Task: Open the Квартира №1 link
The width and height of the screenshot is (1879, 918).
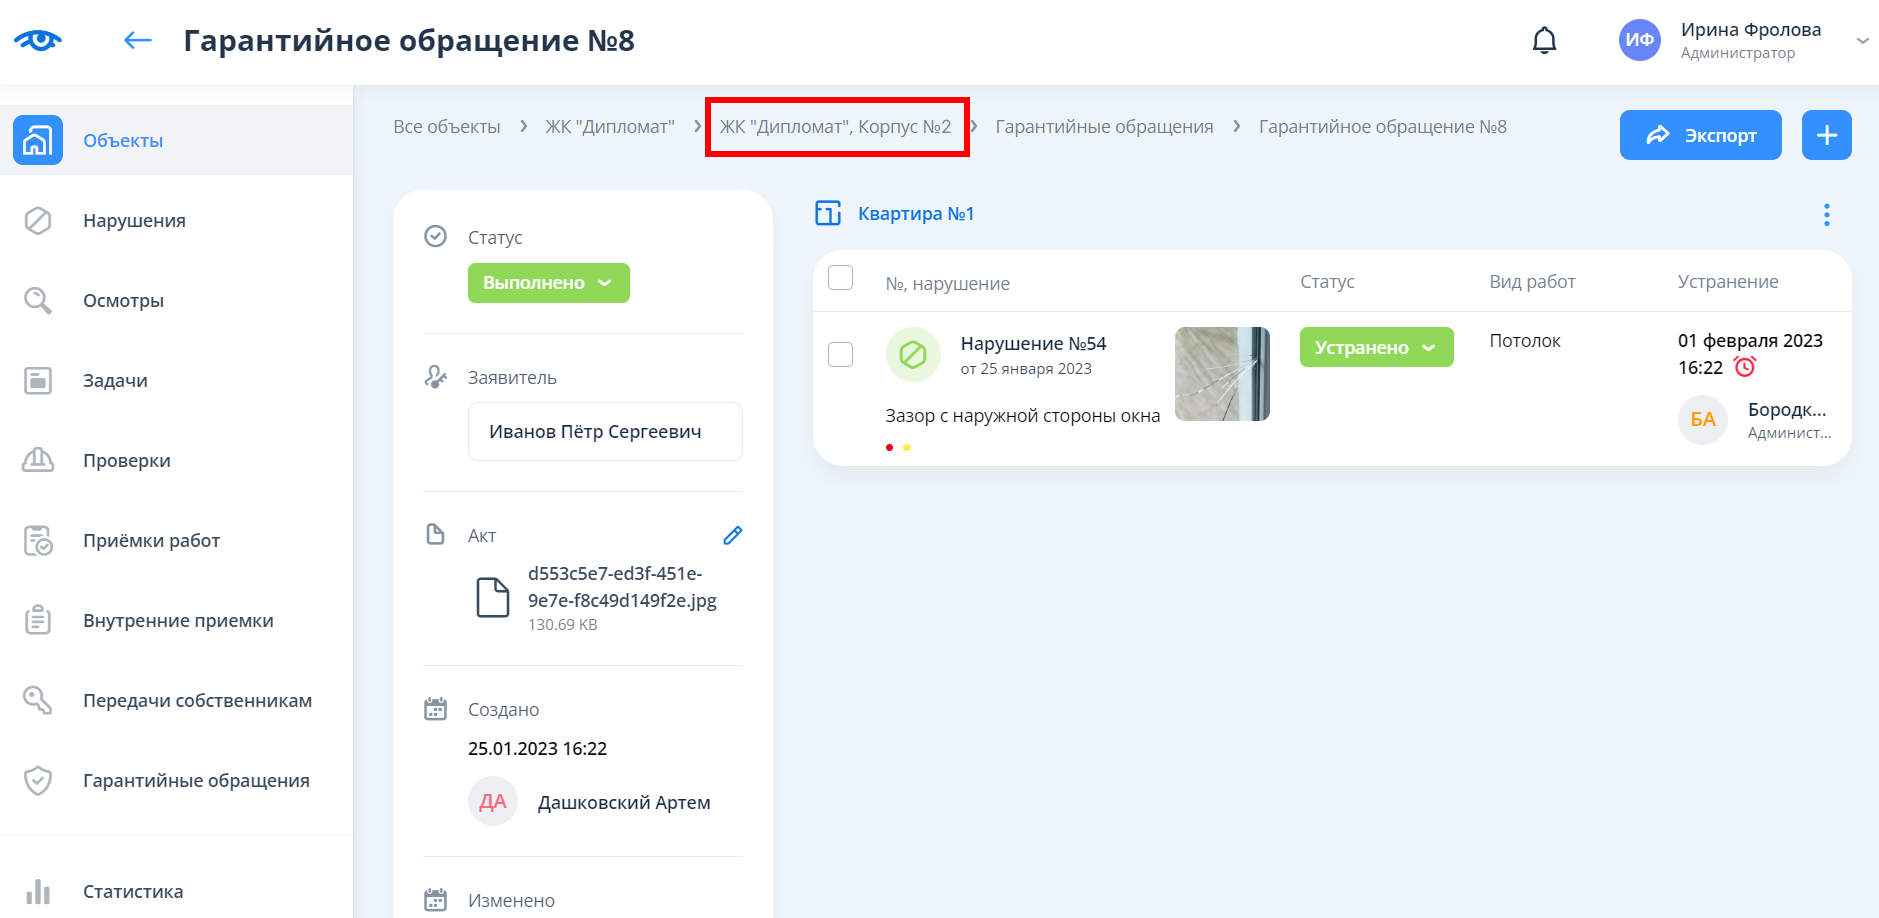Action: coord(915,214)
